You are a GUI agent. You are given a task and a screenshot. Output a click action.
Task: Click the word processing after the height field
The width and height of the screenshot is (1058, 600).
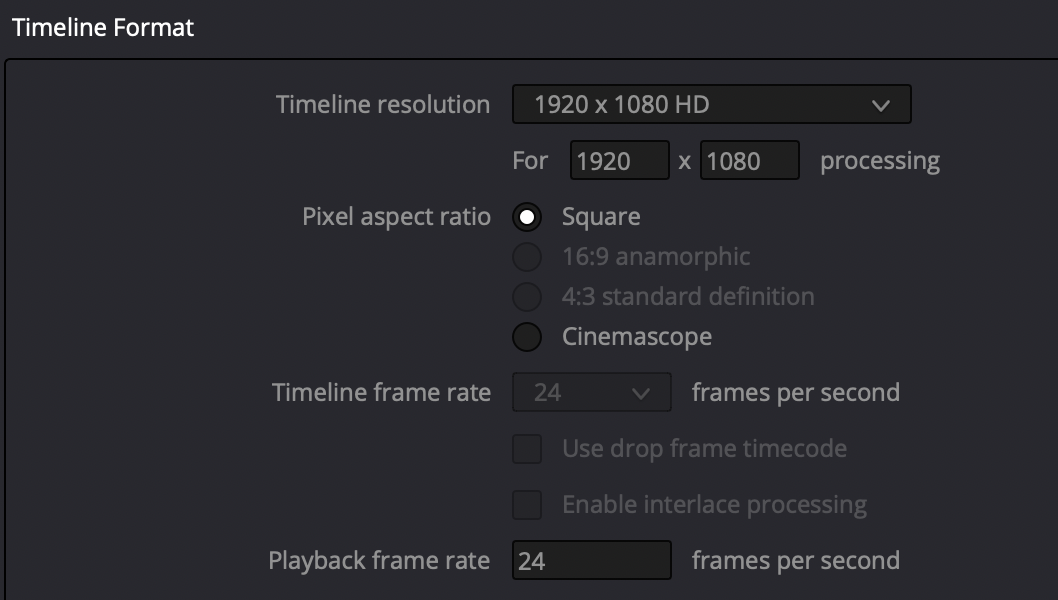[x=879, y=161]
